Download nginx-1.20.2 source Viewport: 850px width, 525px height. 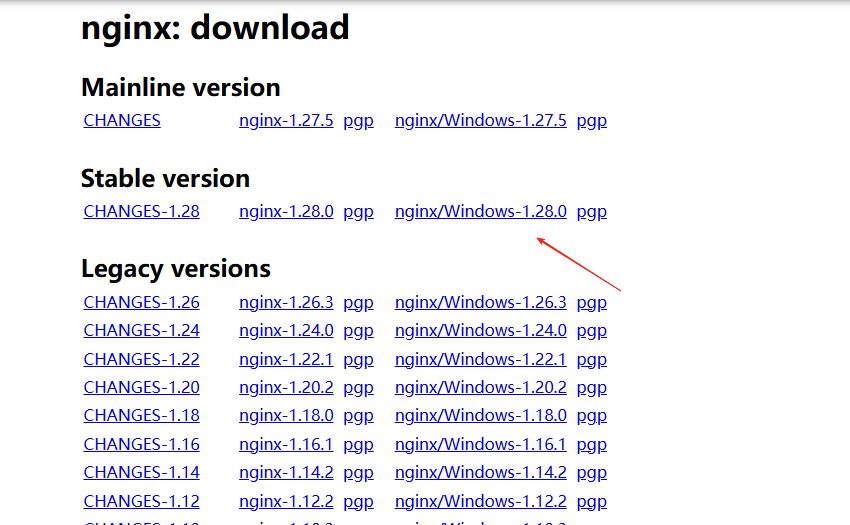pyautogui.click(x=286, y=387)
